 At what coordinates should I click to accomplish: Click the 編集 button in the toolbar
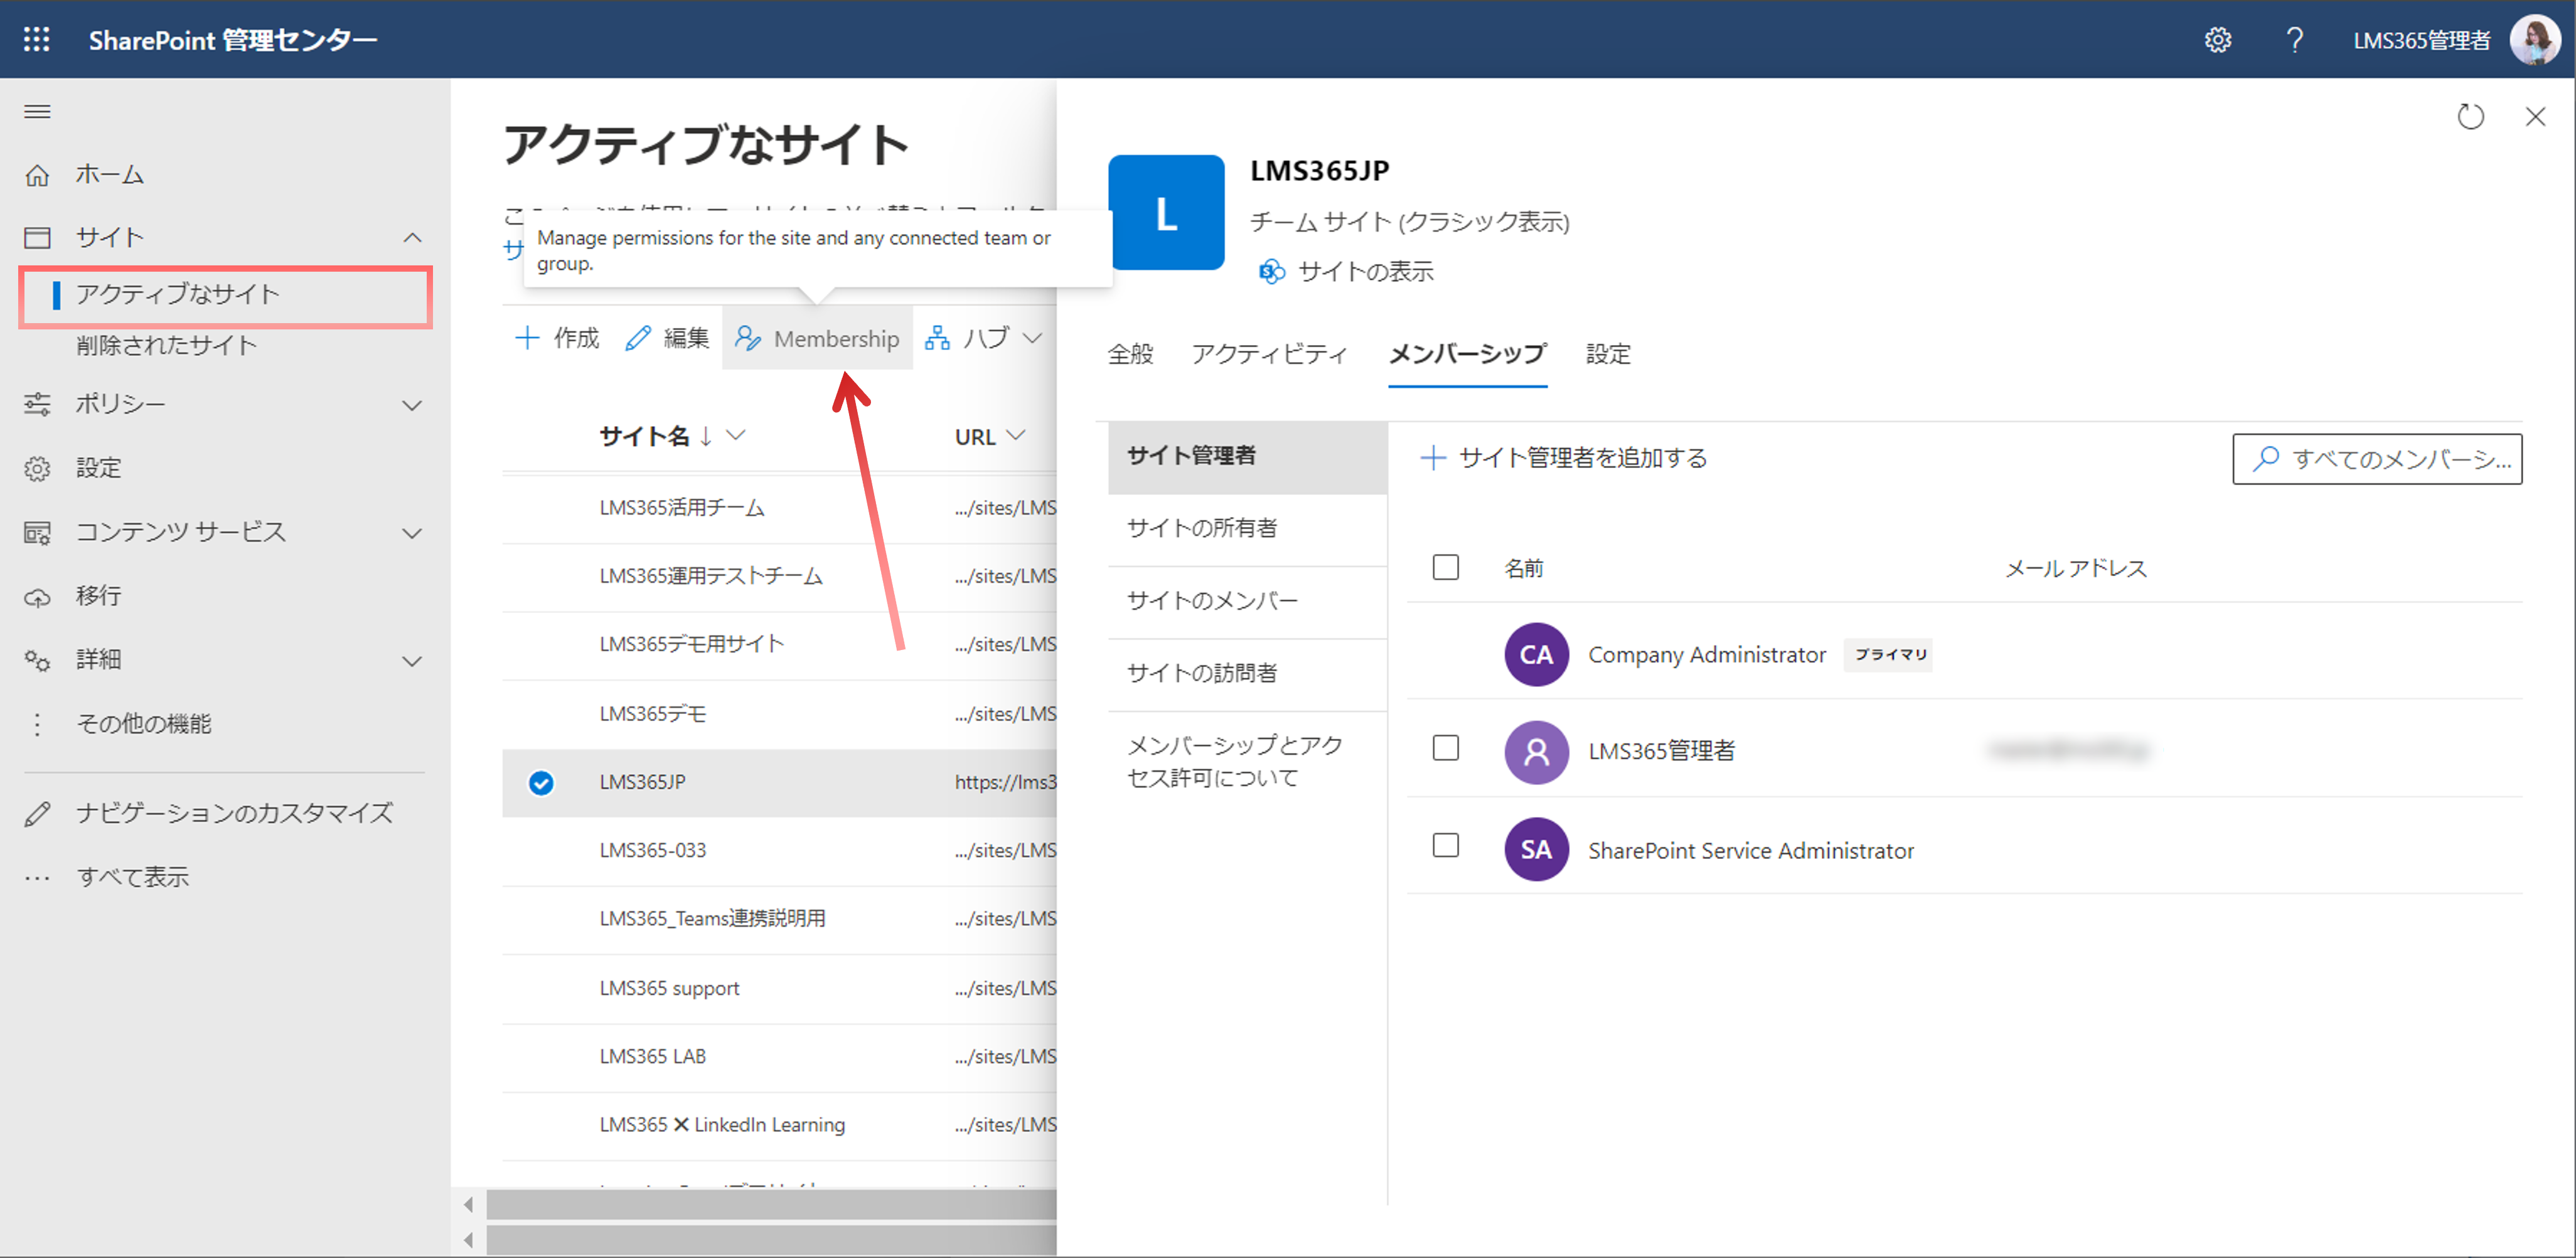tap(667, 338)
